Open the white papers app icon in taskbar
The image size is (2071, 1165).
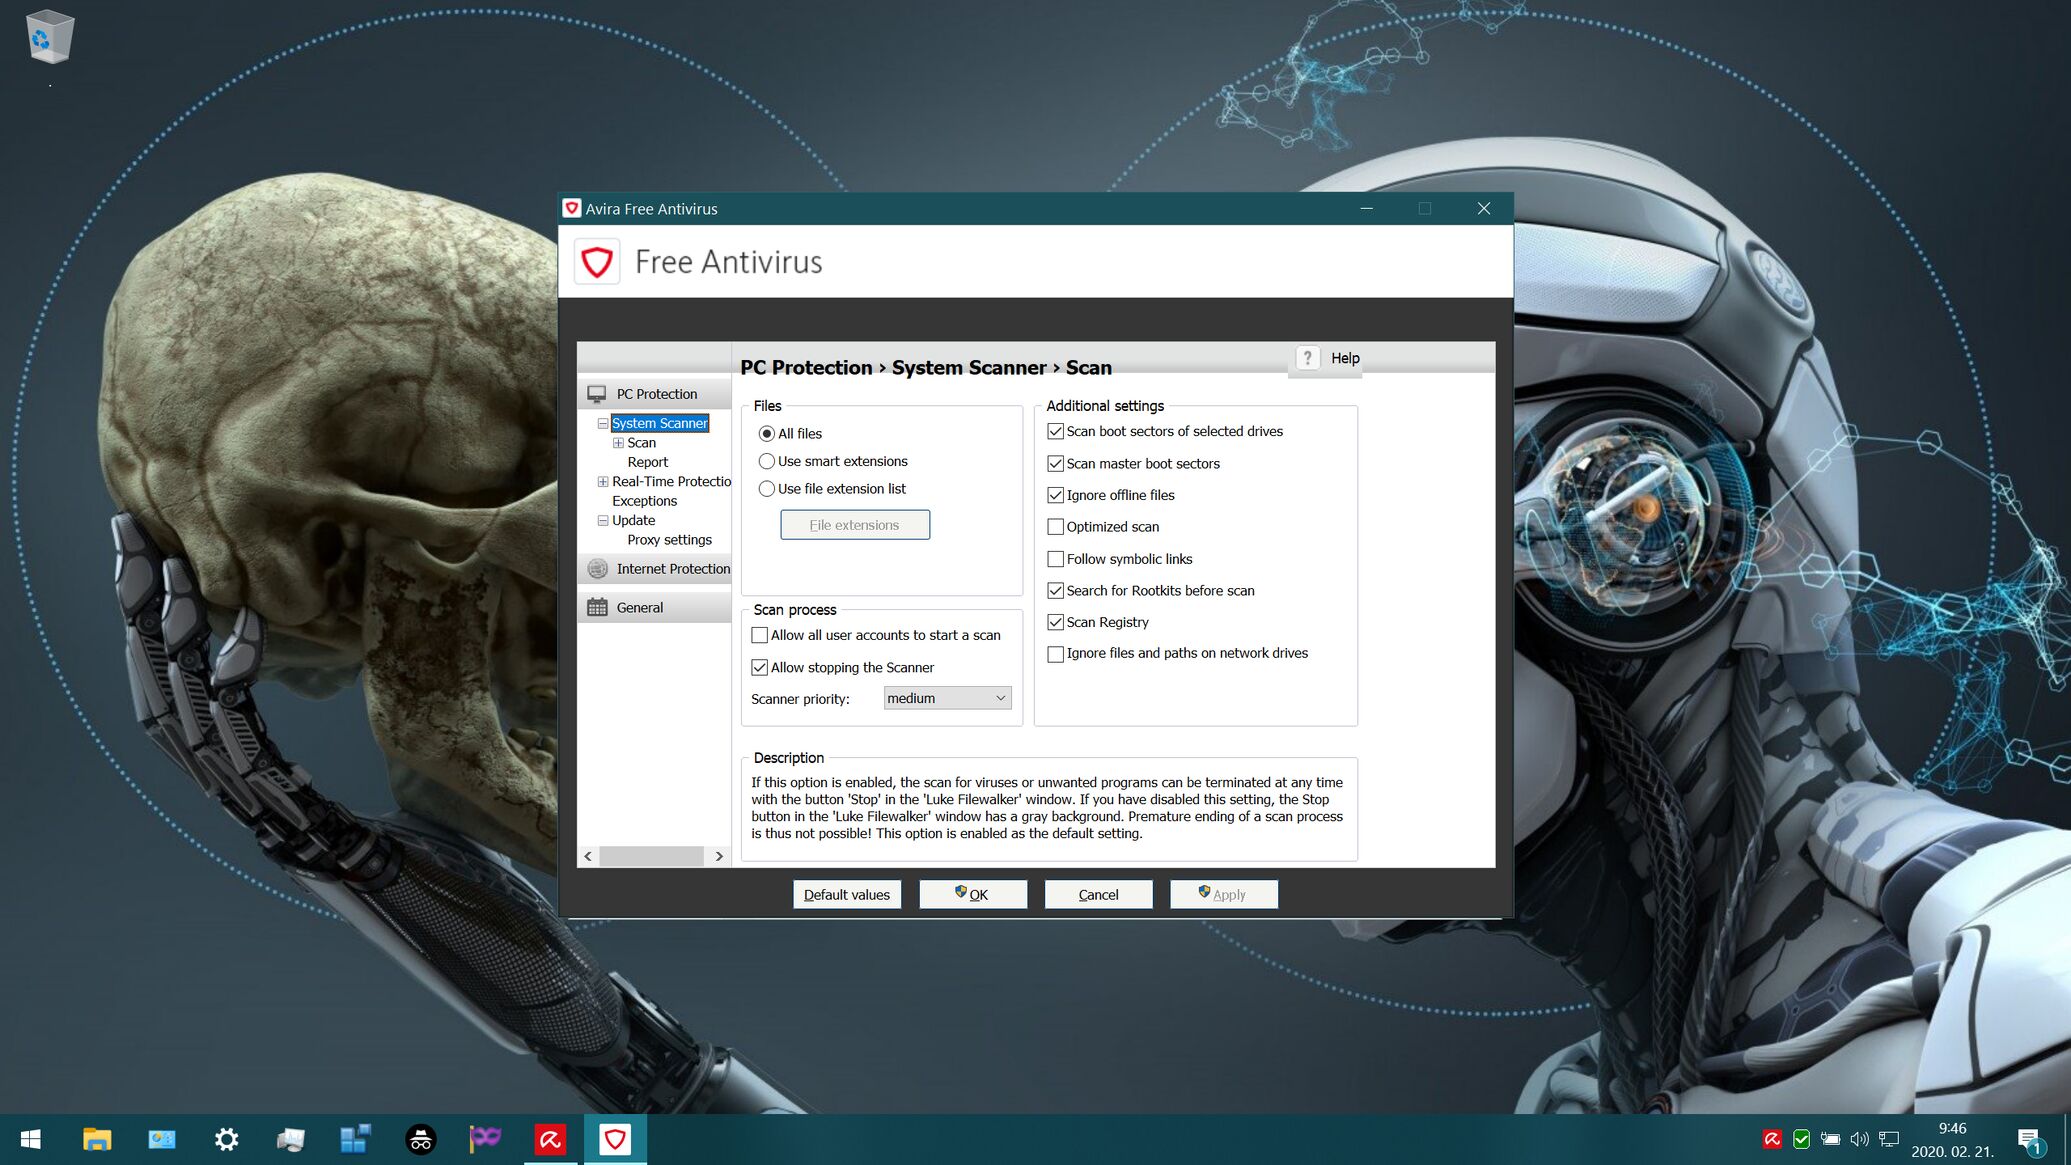(x=291, y=1139)
